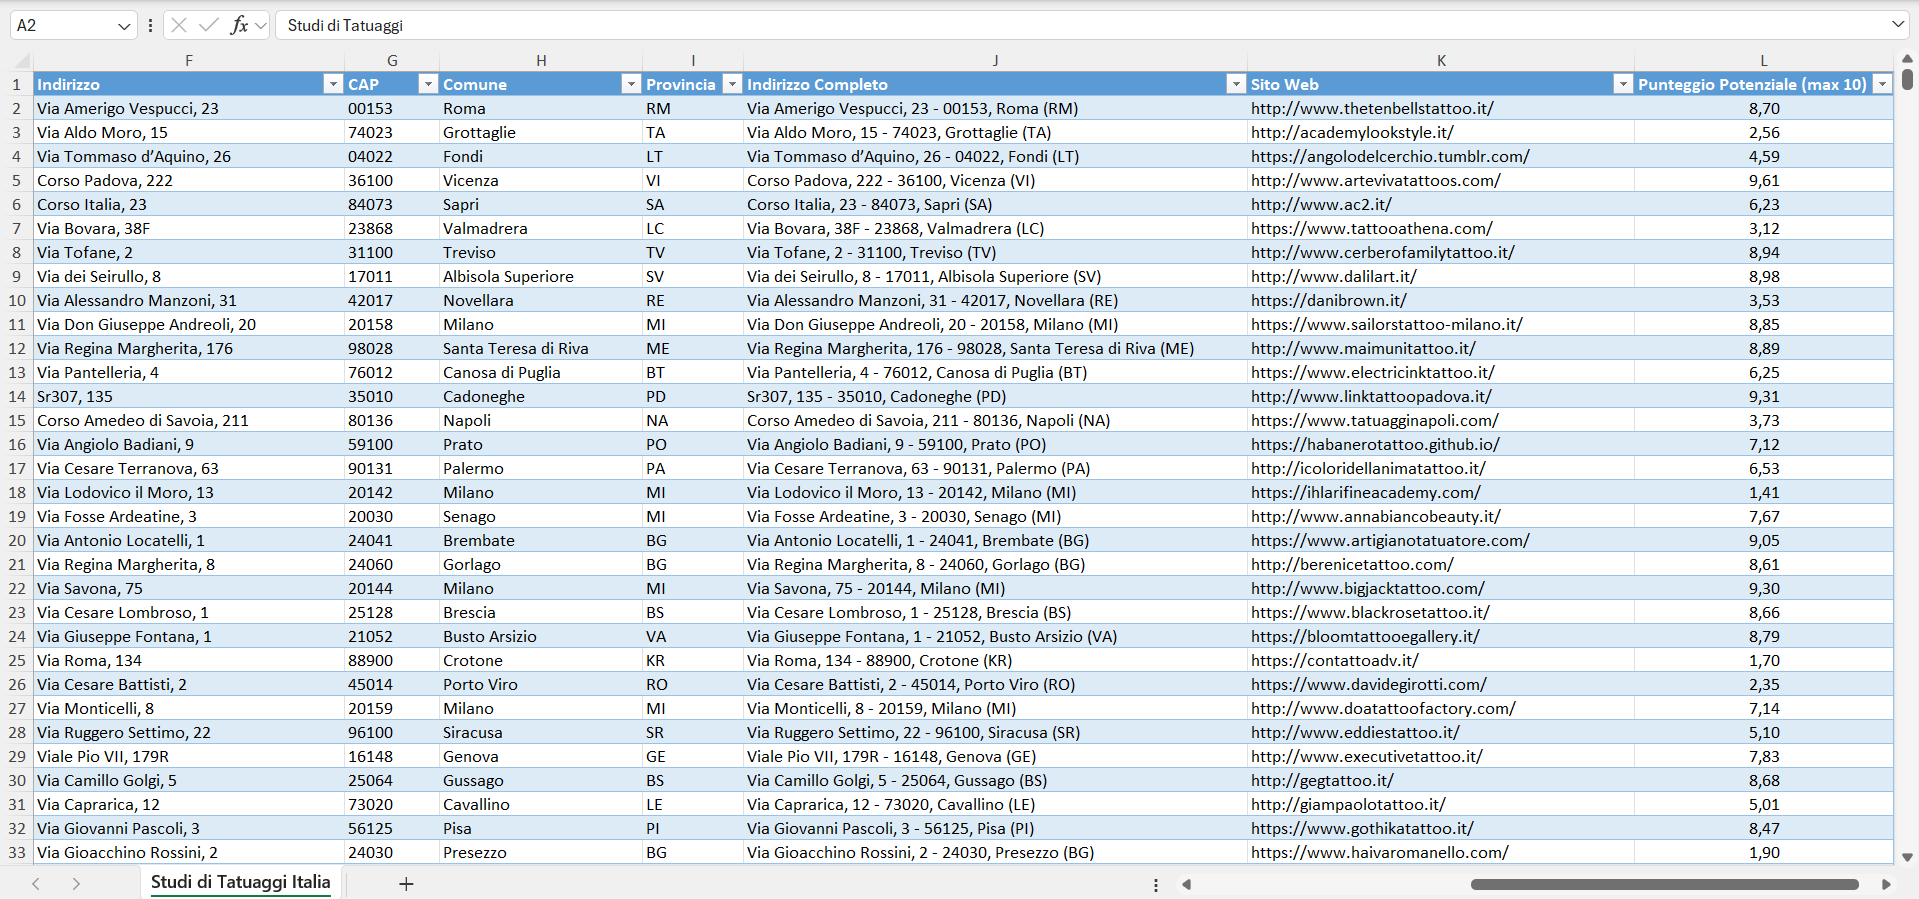1919x899 pixels.
Task: Open the function list dropdown next to fx
Action: [261, 26]
